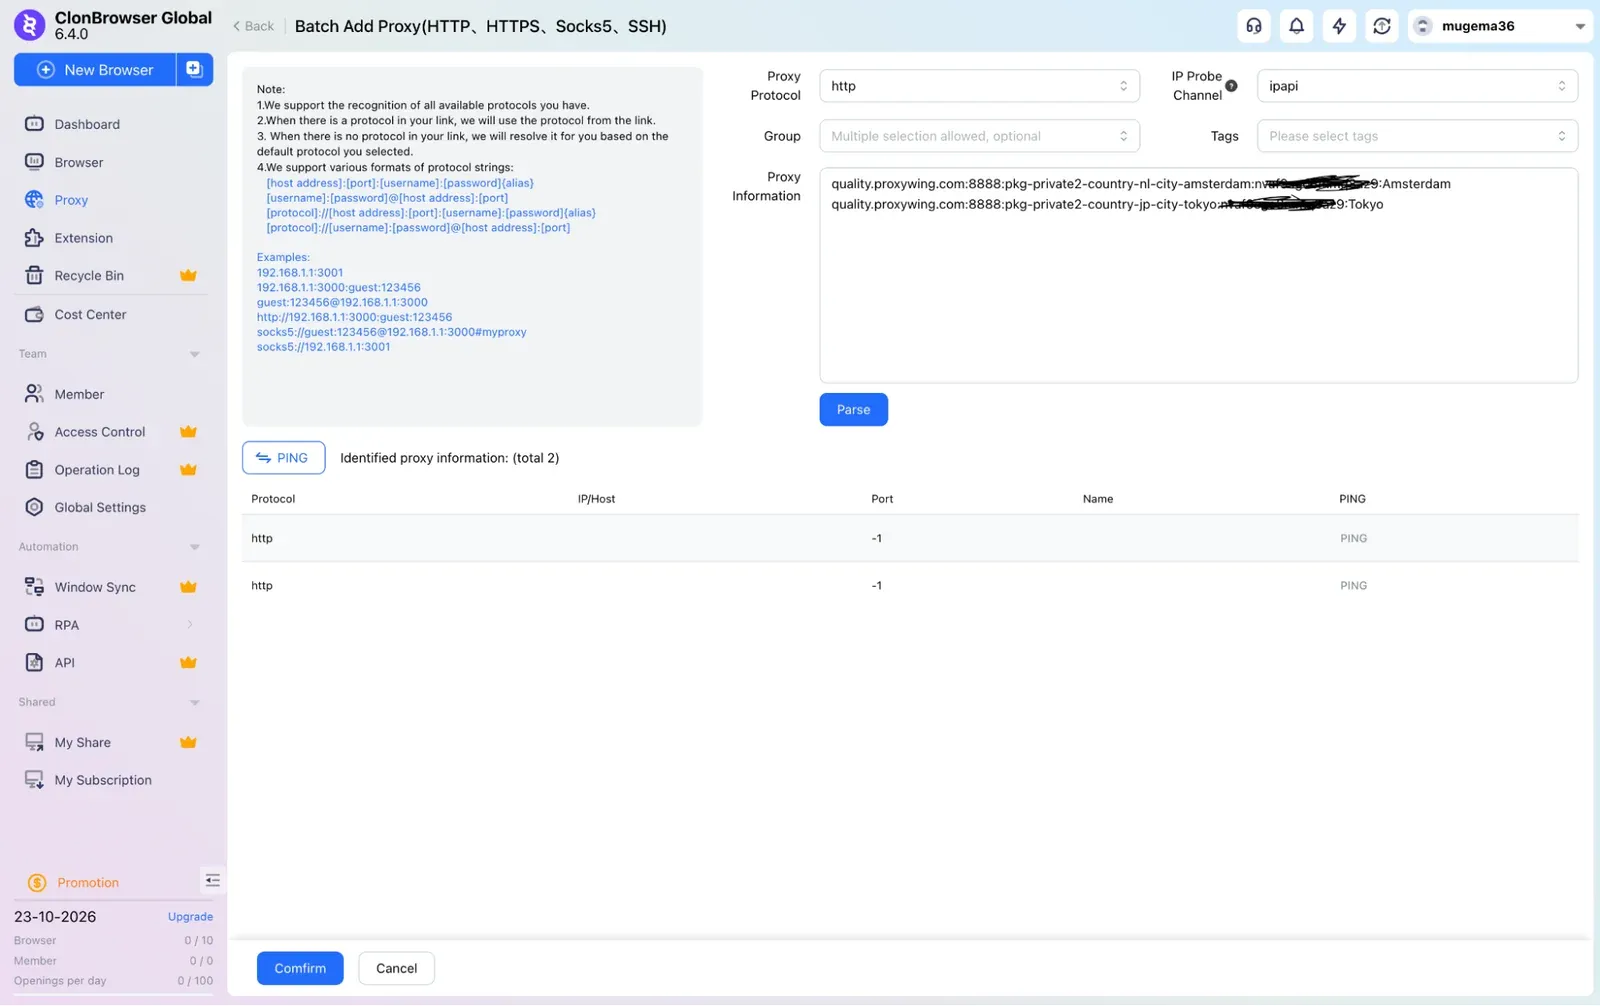Open Recycle Bin in sidebar

tap(89, 276)
